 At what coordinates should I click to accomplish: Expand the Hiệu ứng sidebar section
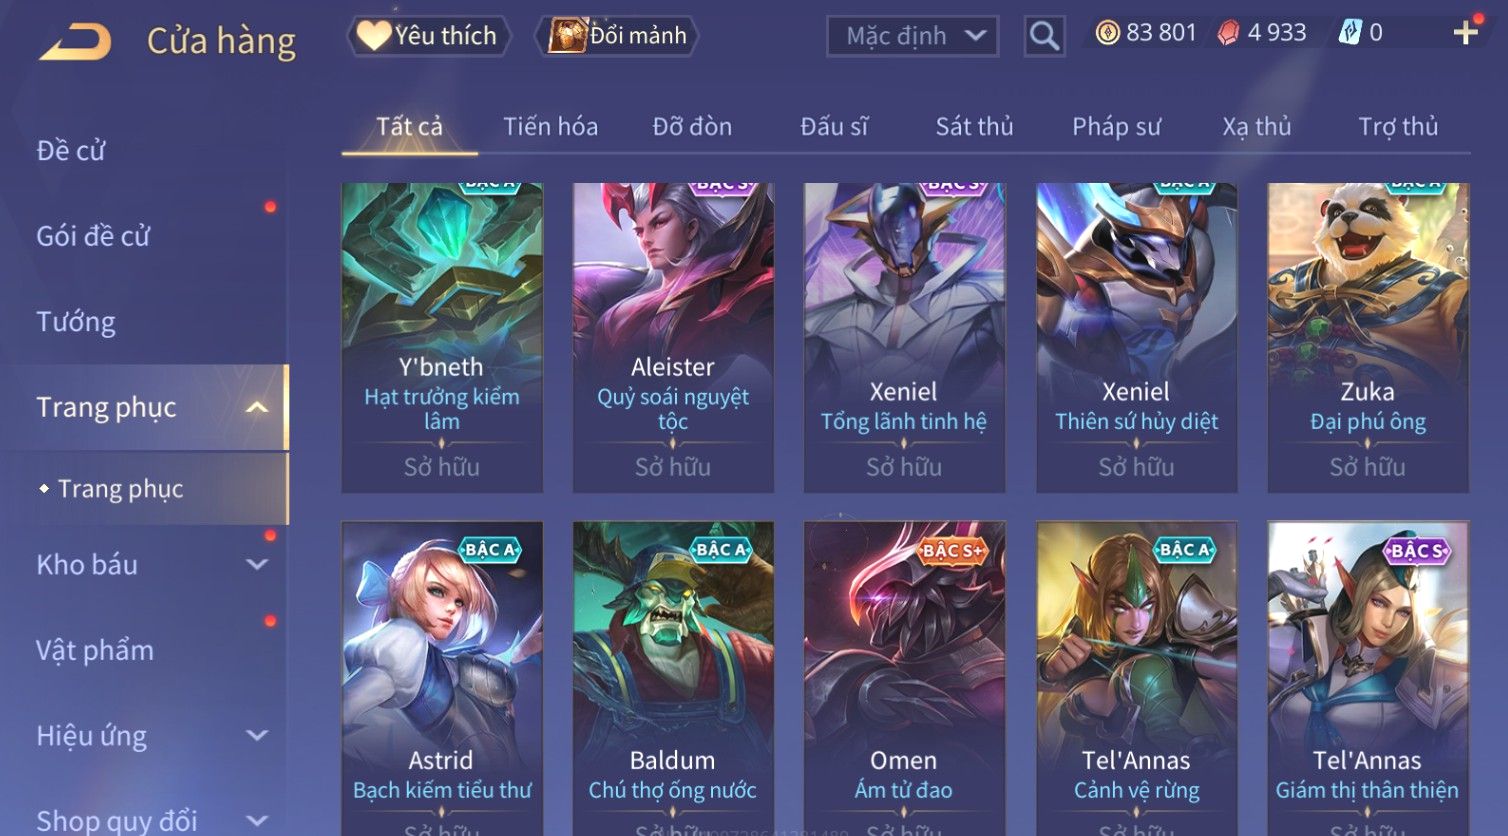(x=256, y=735)
